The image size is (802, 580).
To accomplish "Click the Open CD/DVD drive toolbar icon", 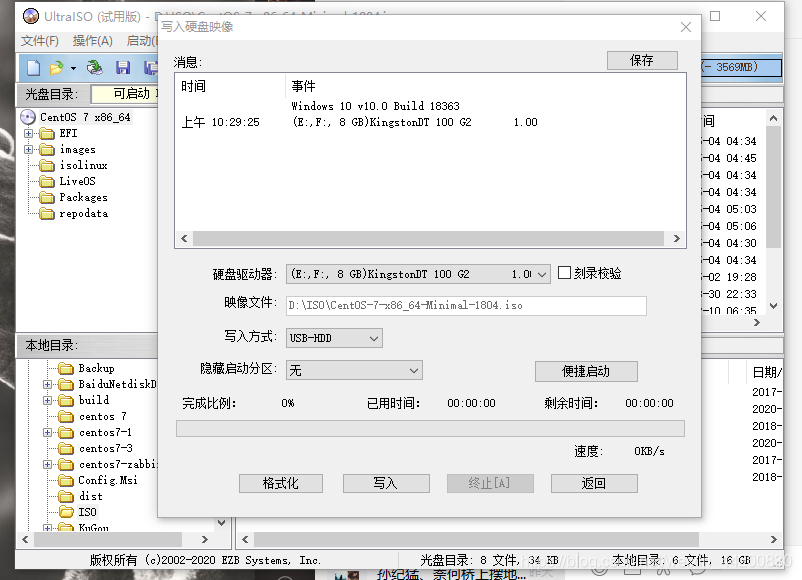I will click(x=95, y=68).
